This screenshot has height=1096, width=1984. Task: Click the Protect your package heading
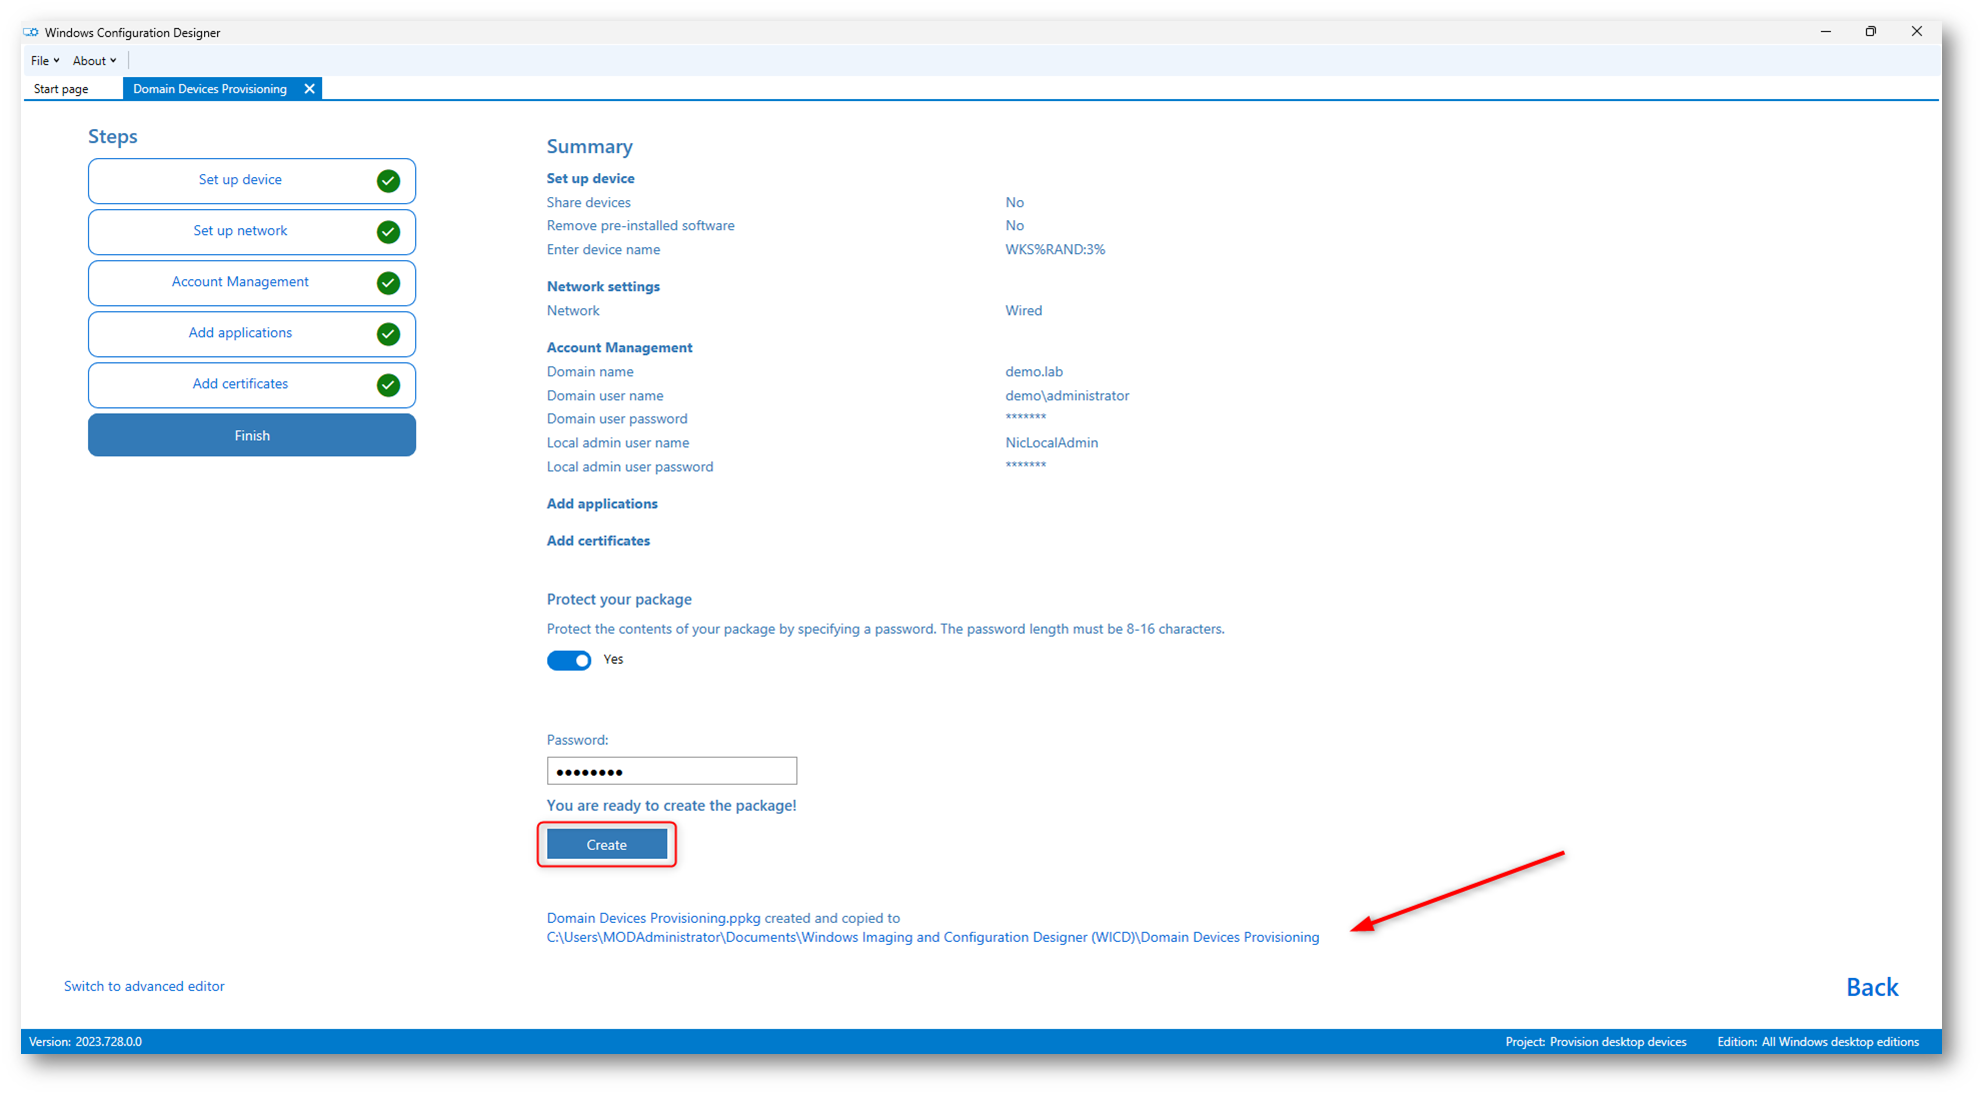click(619, 600)
